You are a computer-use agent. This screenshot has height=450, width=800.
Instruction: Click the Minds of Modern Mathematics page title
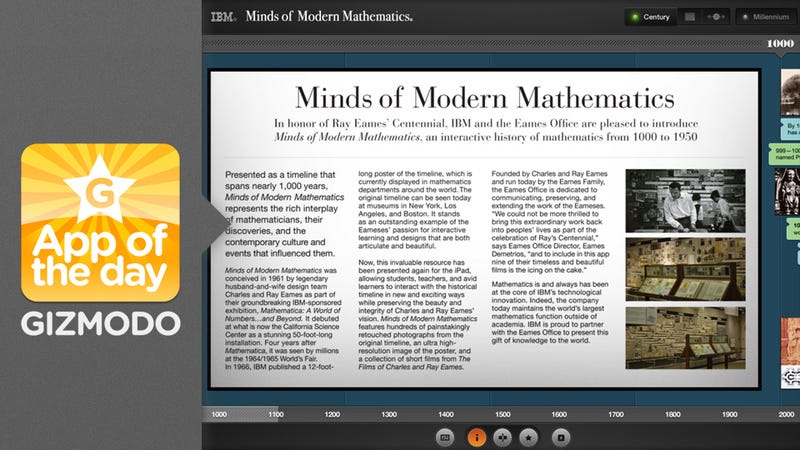485,97
